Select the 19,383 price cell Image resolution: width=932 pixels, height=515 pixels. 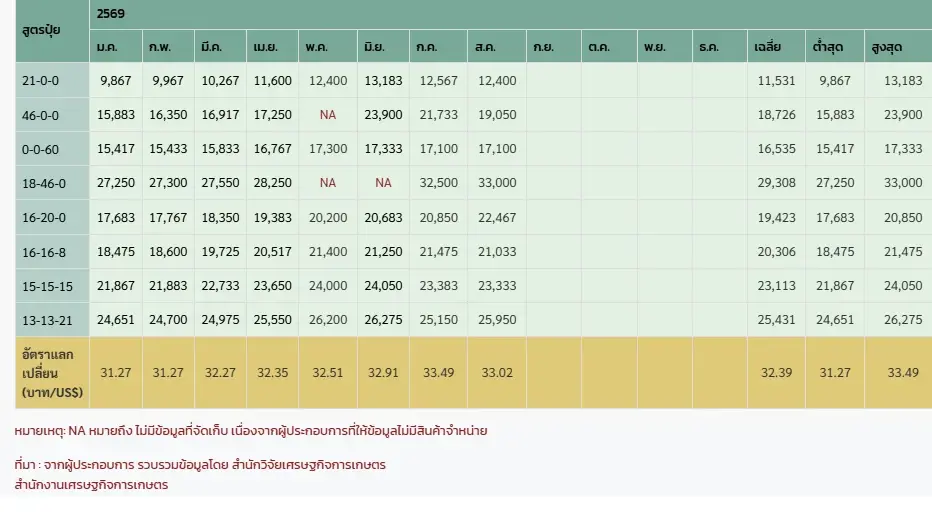pyautogui.click(x=273, y=218)
